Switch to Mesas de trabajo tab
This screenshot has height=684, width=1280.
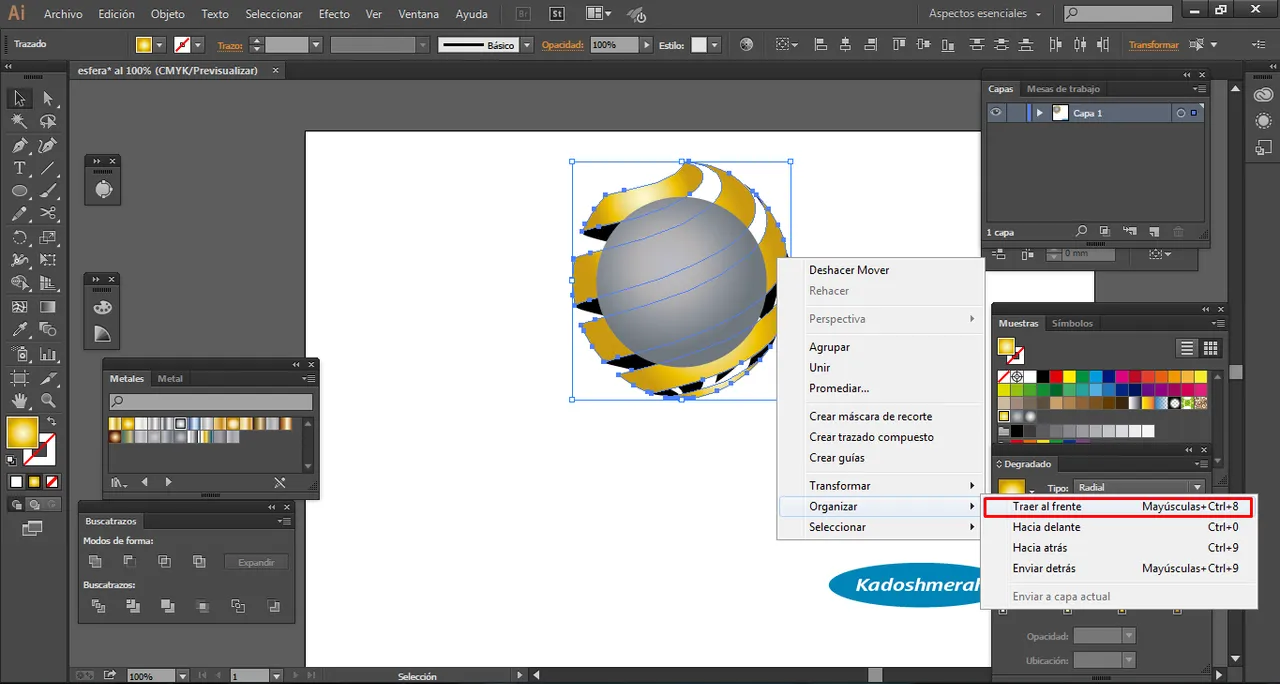click(x=1063, y=89)
